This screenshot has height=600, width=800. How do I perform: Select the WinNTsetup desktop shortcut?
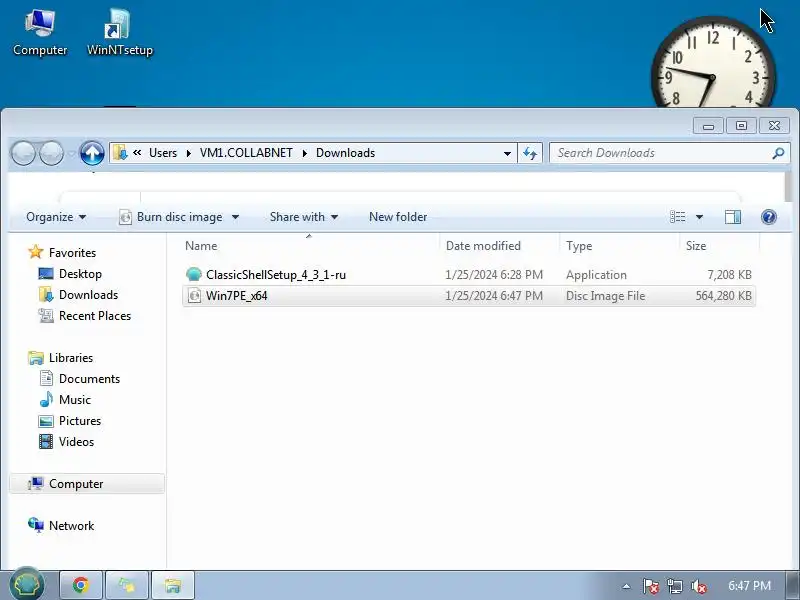tap(120, 32)
